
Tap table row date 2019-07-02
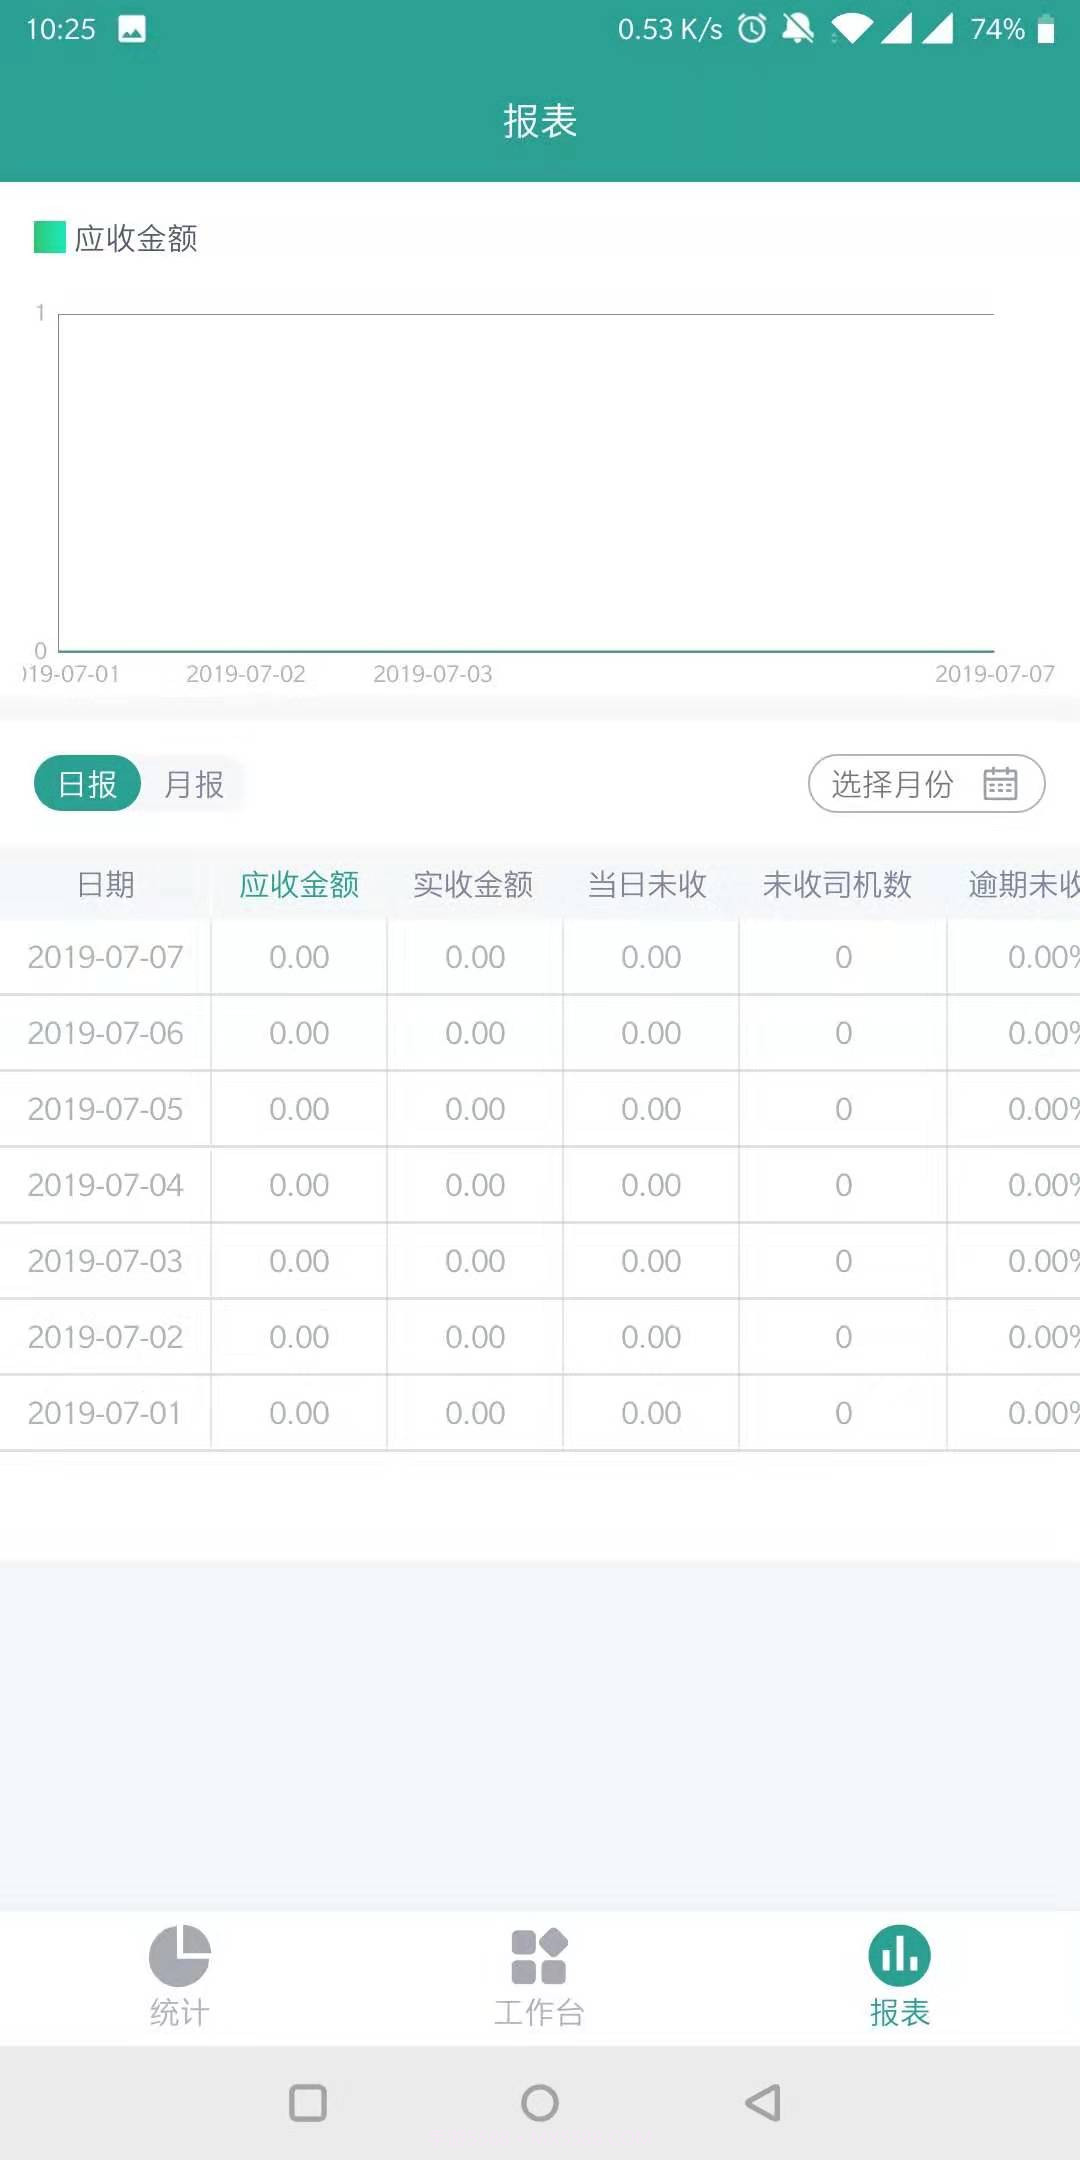click(105, 1337)
